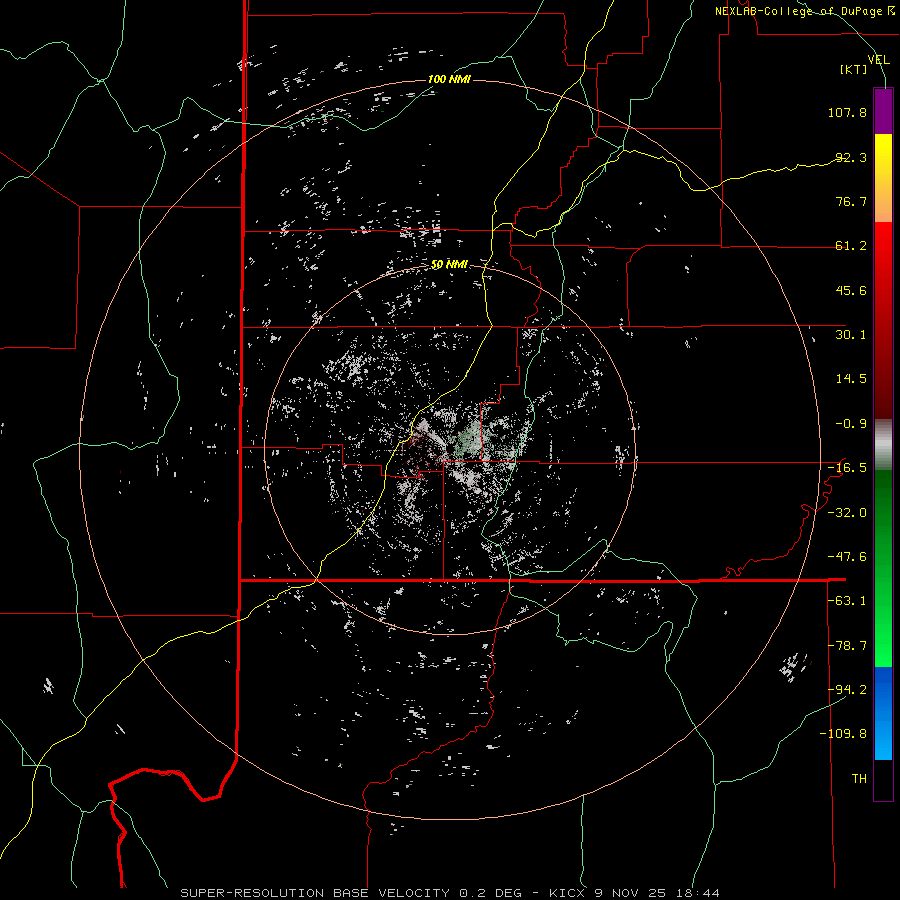Image resolution: width=900 pixels, height=900 pixels.
Task: Click the 107.8 velocity scale value
Action: [x=847, y=112]
